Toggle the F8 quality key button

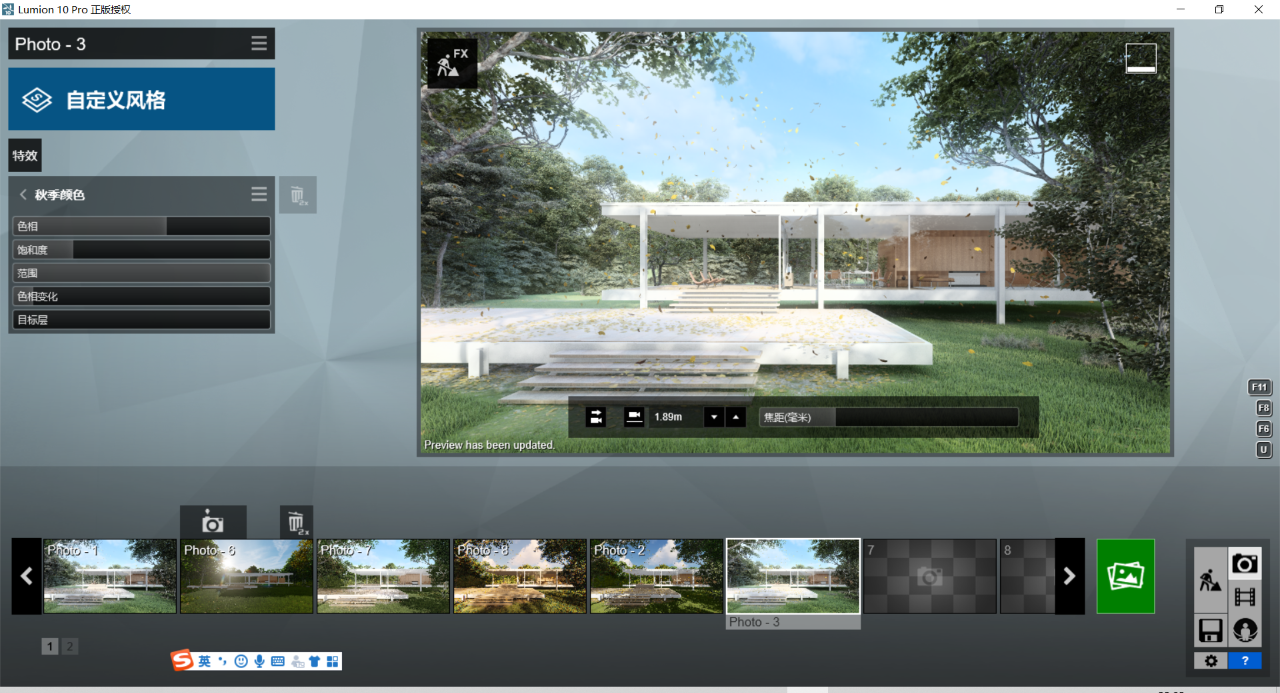pyautogui.click(x=1263, y=408)
